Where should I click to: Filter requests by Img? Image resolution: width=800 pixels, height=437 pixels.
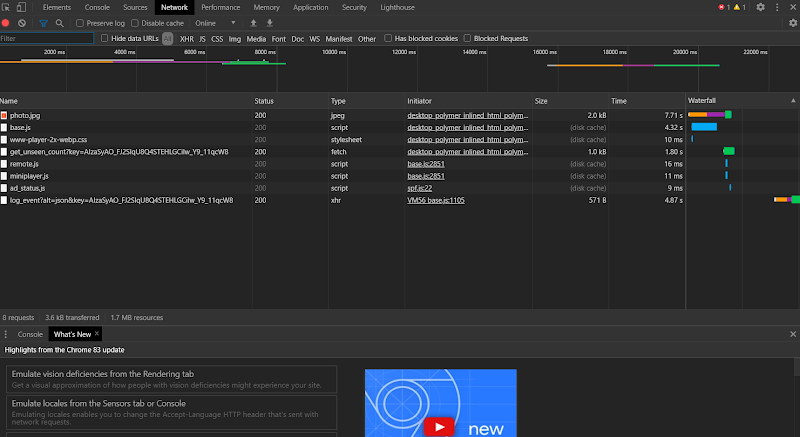click(235, 39)
